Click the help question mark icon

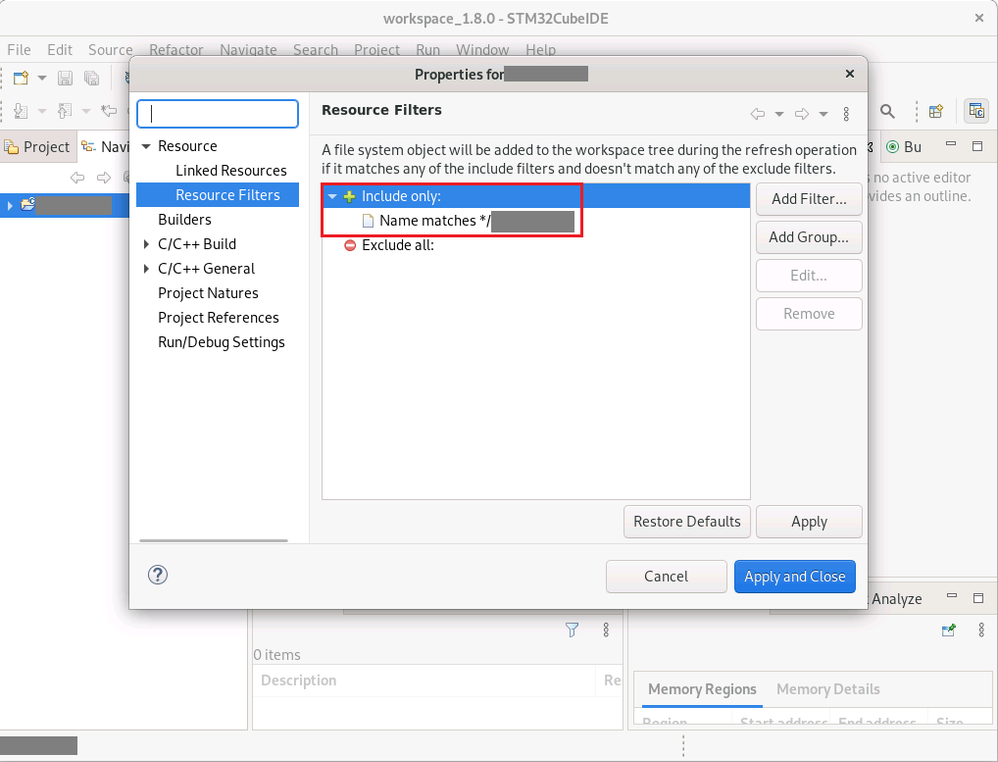click(158, 575)
